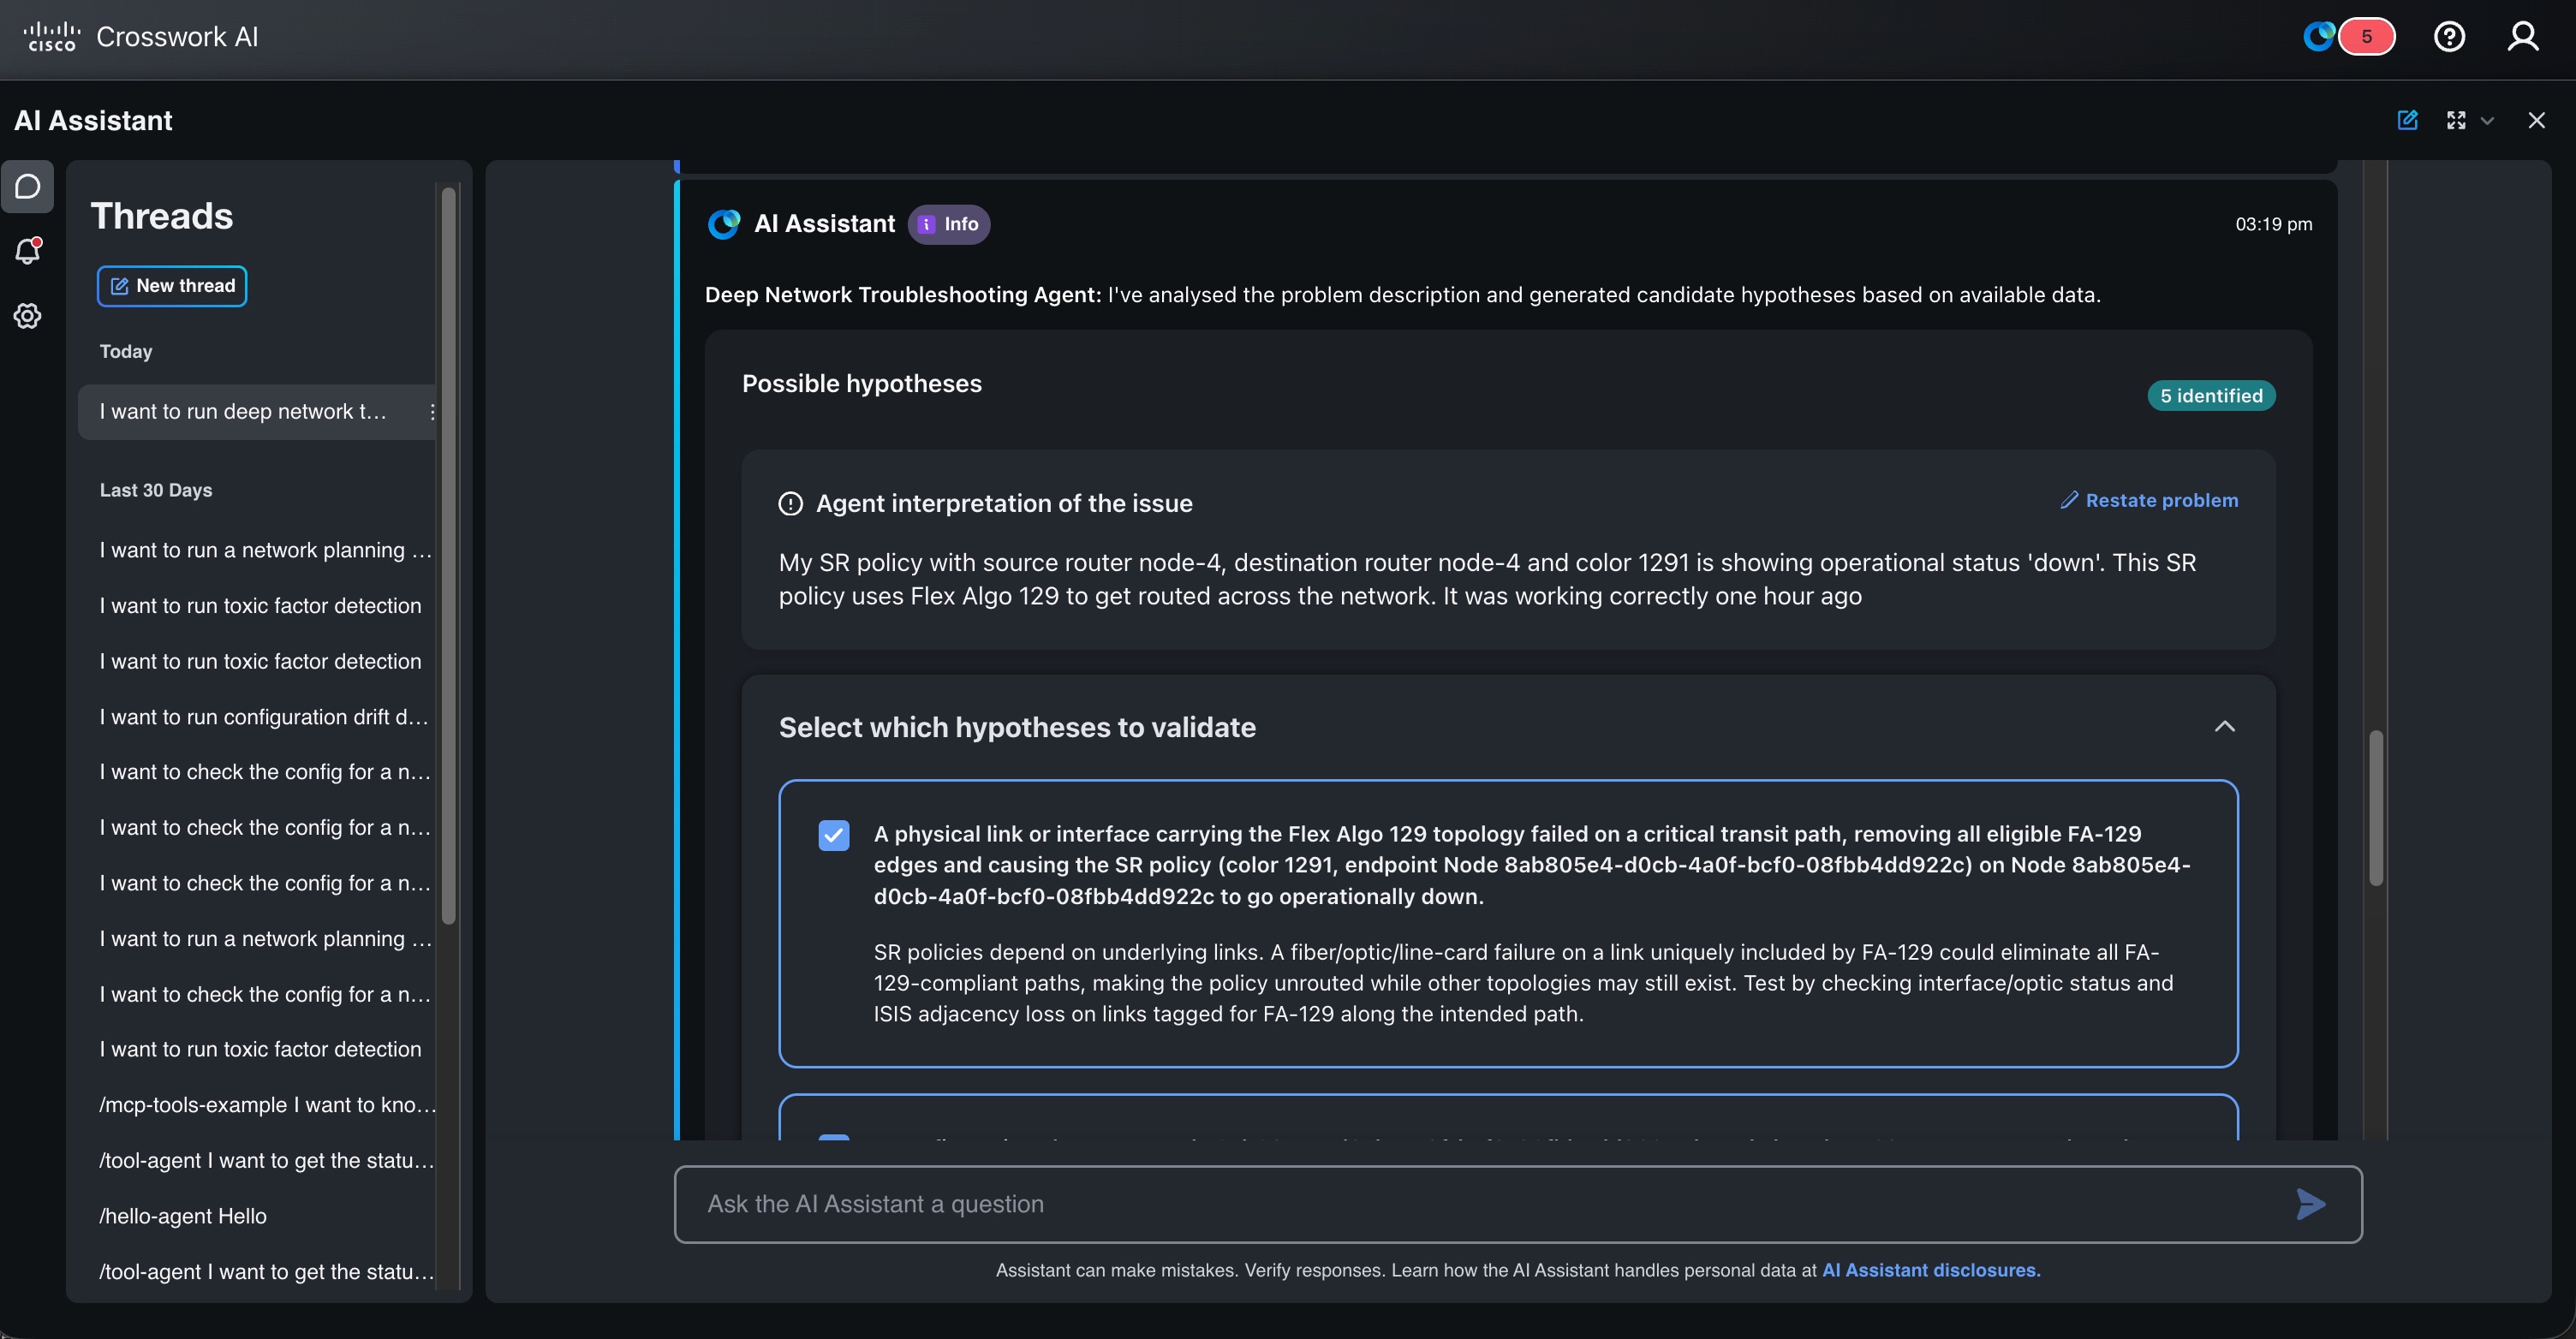Click the new thread edit icon in AI Assistant header
The width and height of the screenshot is (2576, 1339).
tap(2408, 120)
